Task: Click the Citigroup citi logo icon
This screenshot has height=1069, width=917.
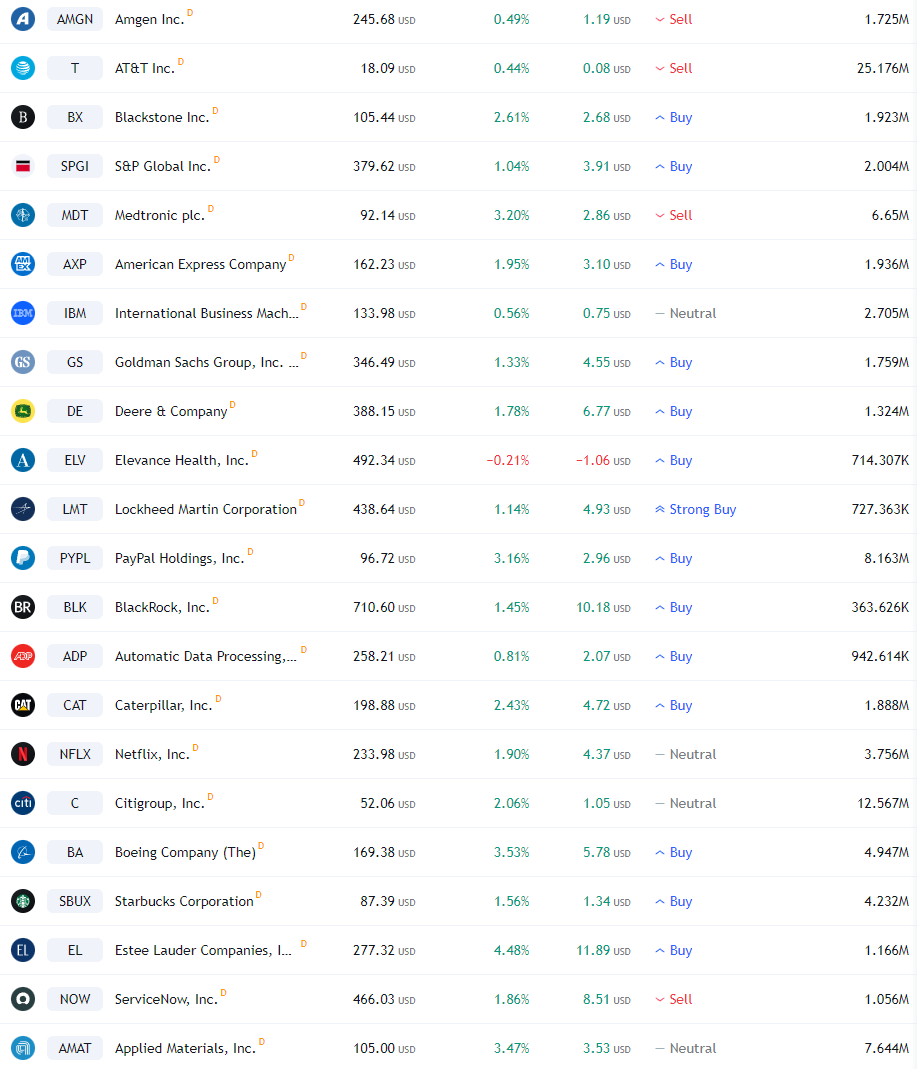Action: tap(22, 804)
